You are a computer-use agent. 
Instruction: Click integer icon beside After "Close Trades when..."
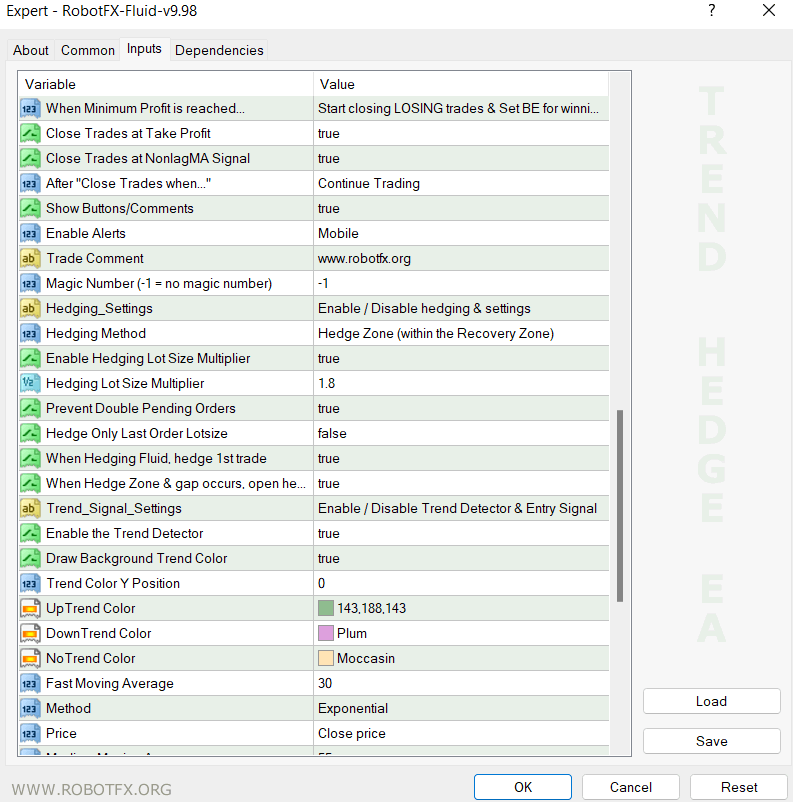30,184
